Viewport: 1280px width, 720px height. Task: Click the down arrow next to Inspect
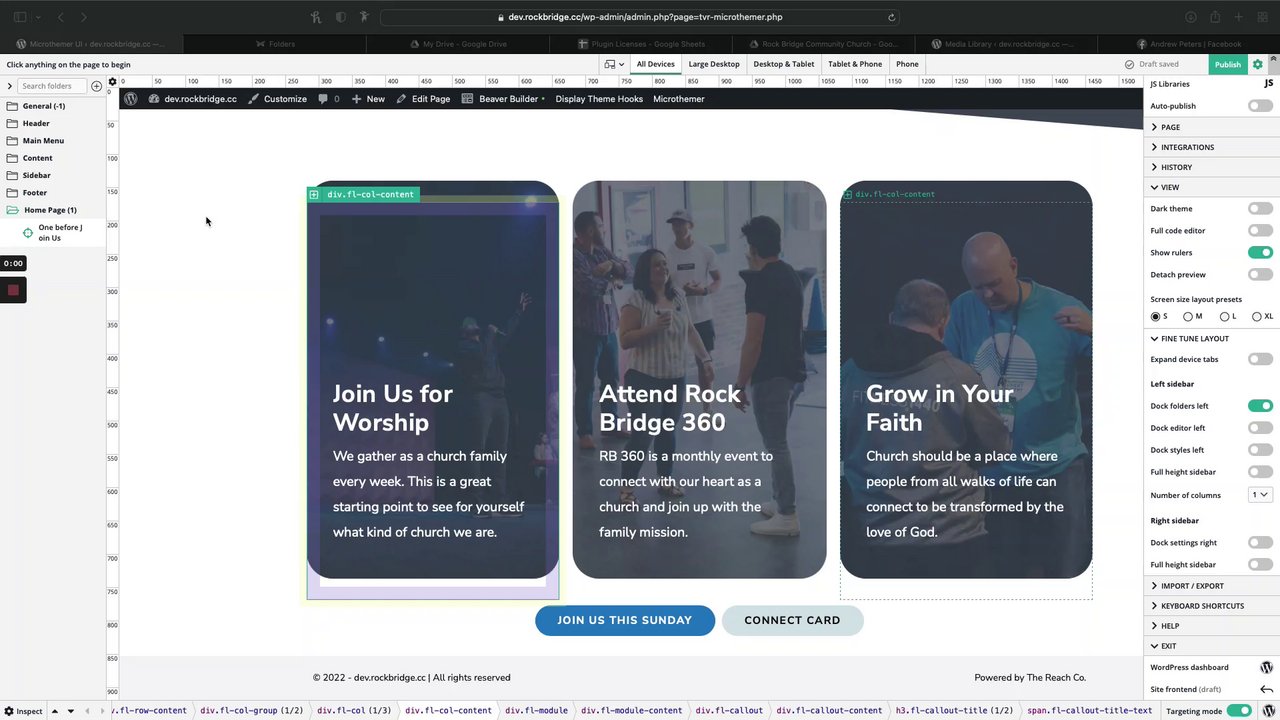pos(70,711)
